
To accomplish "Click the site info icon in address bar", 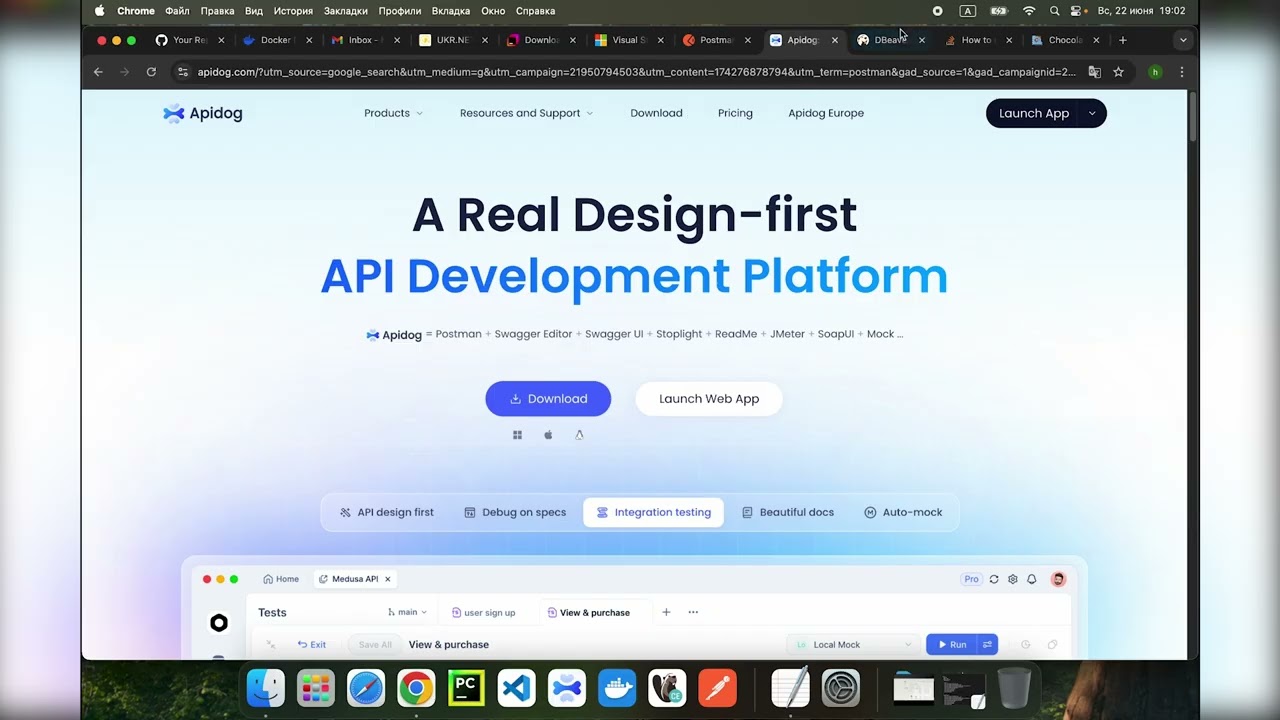I will pyautogui.click(x=182, y=72).
